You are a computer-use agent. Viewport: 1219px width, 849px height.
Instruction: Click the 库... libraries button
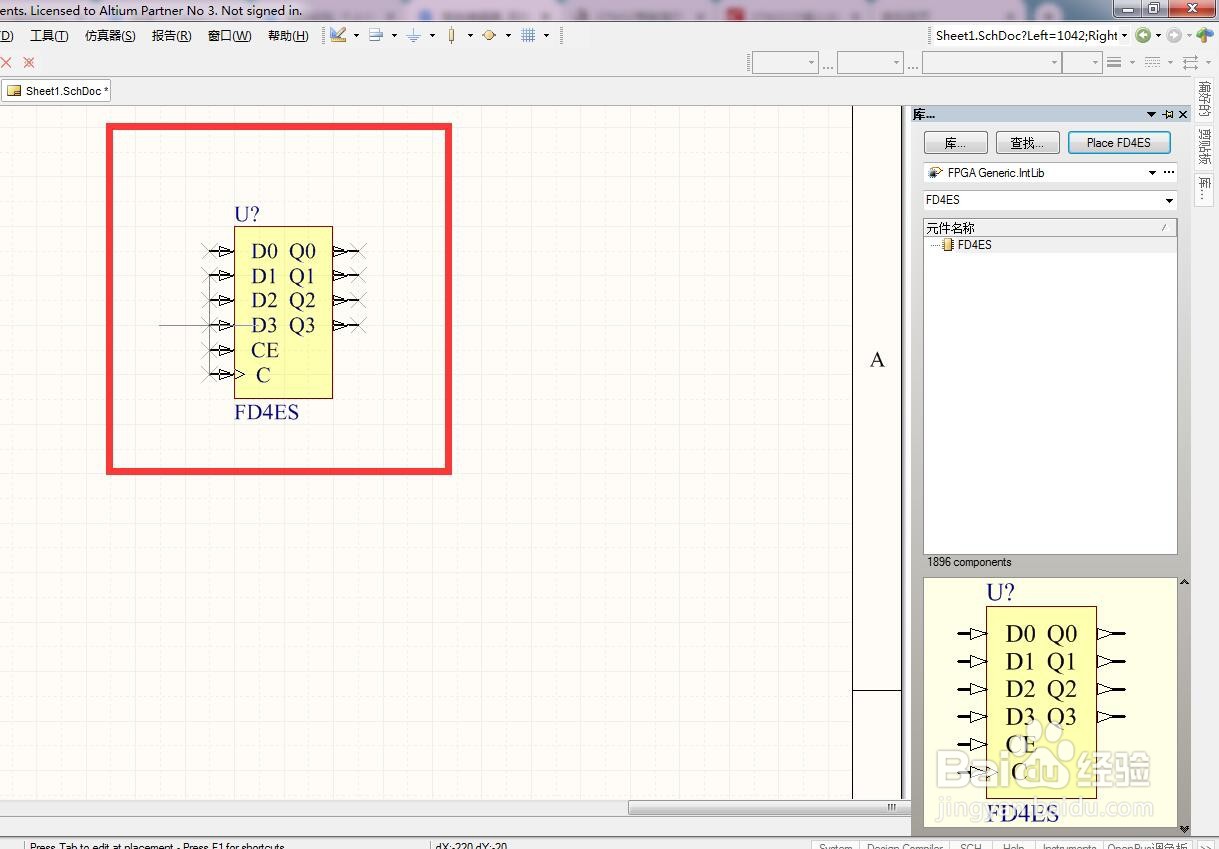click(x=956, y=143)
